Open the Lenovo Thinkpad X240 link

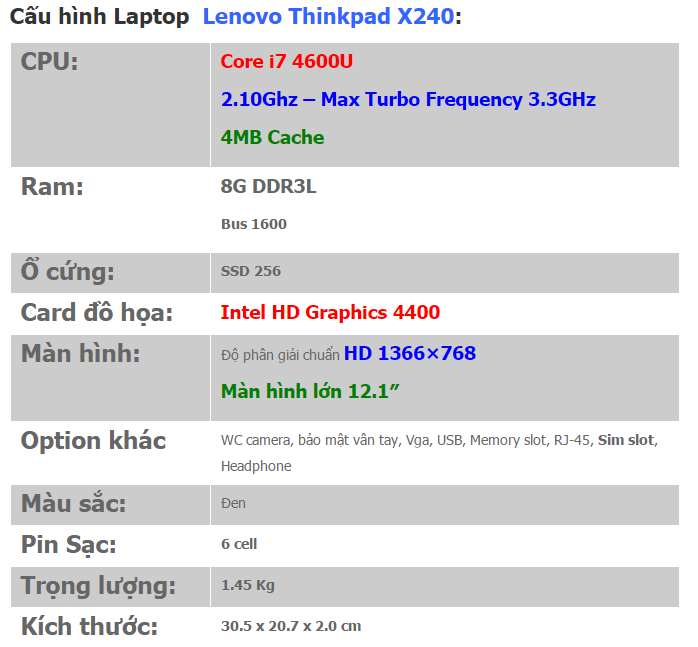(328, 17)
